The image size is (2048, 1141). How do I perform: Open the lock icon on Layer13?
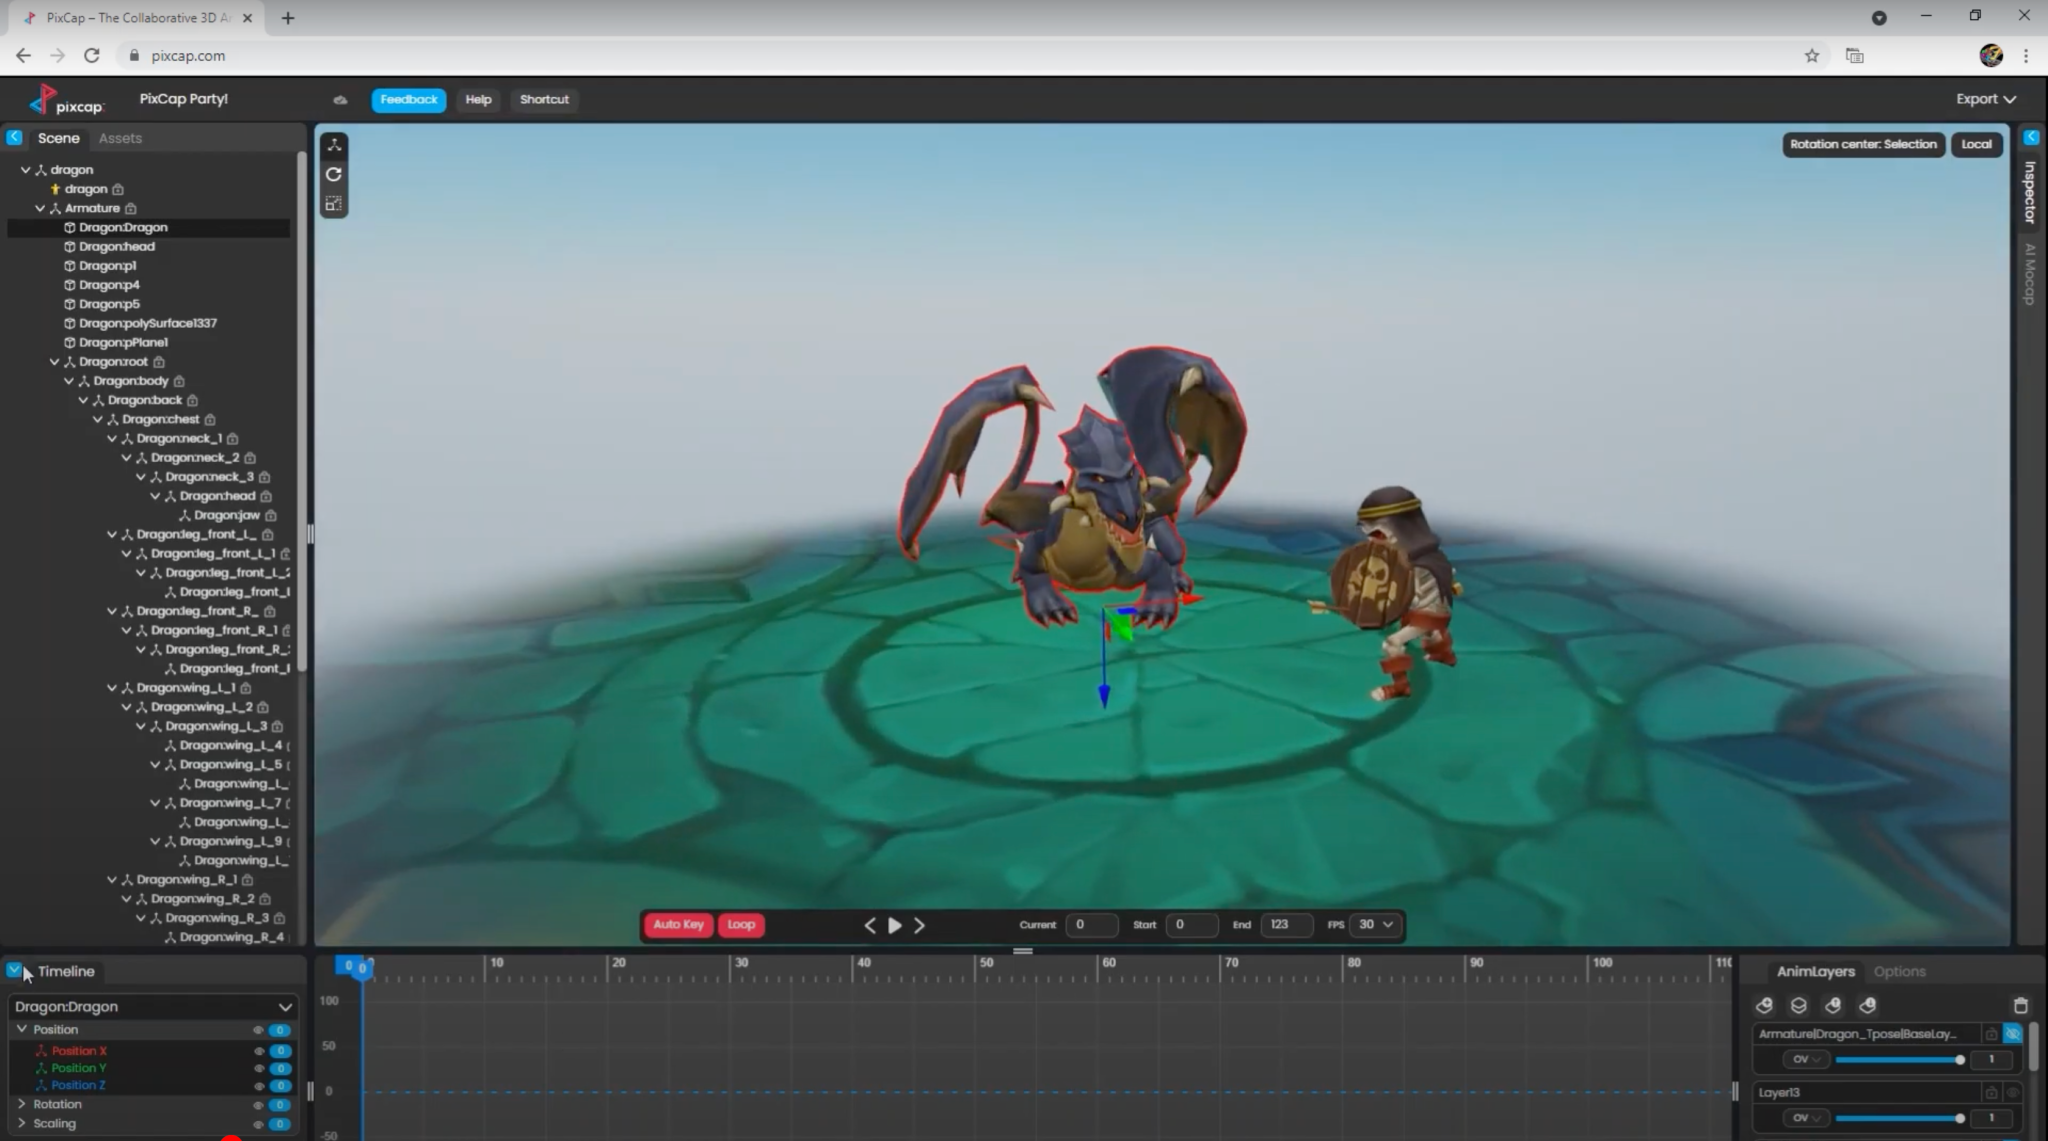(x=1991, y=1092)
